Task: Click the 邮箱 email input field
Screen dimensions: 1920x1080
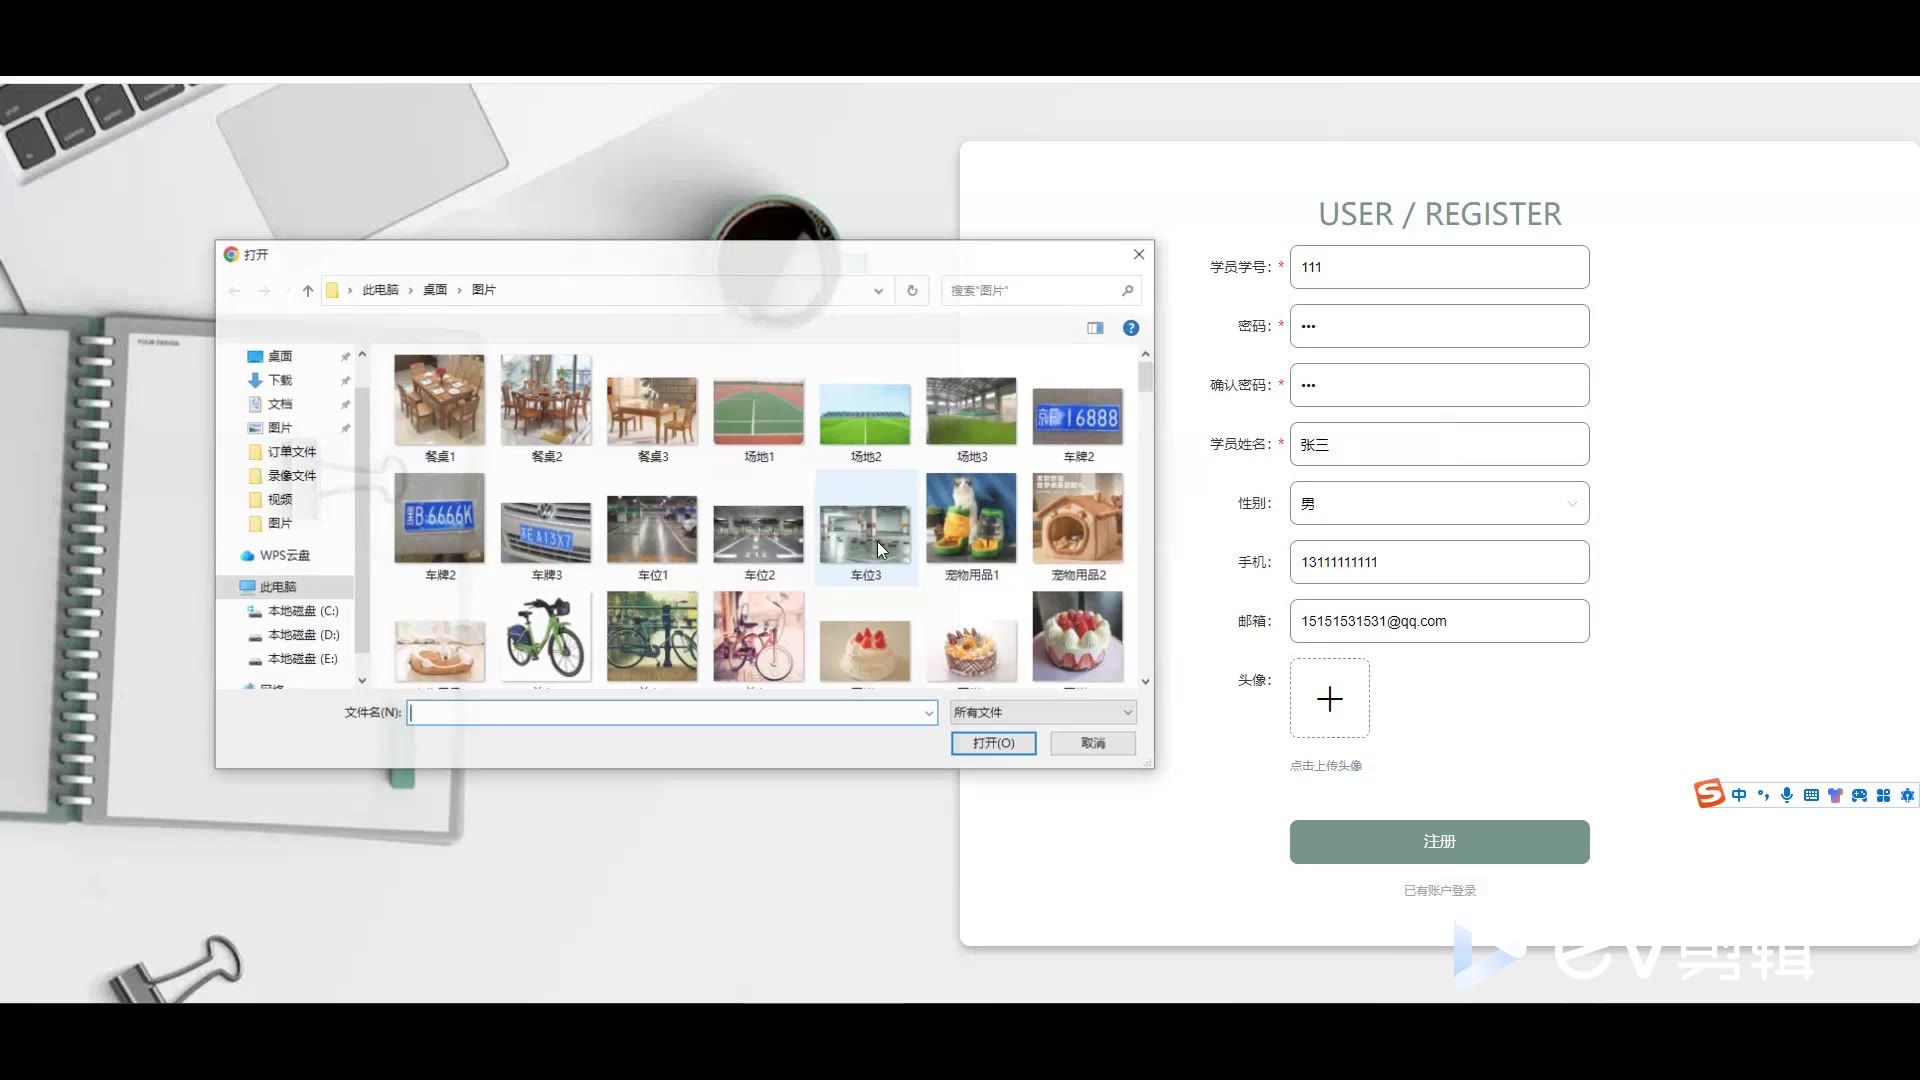Action: (1439, 621)
